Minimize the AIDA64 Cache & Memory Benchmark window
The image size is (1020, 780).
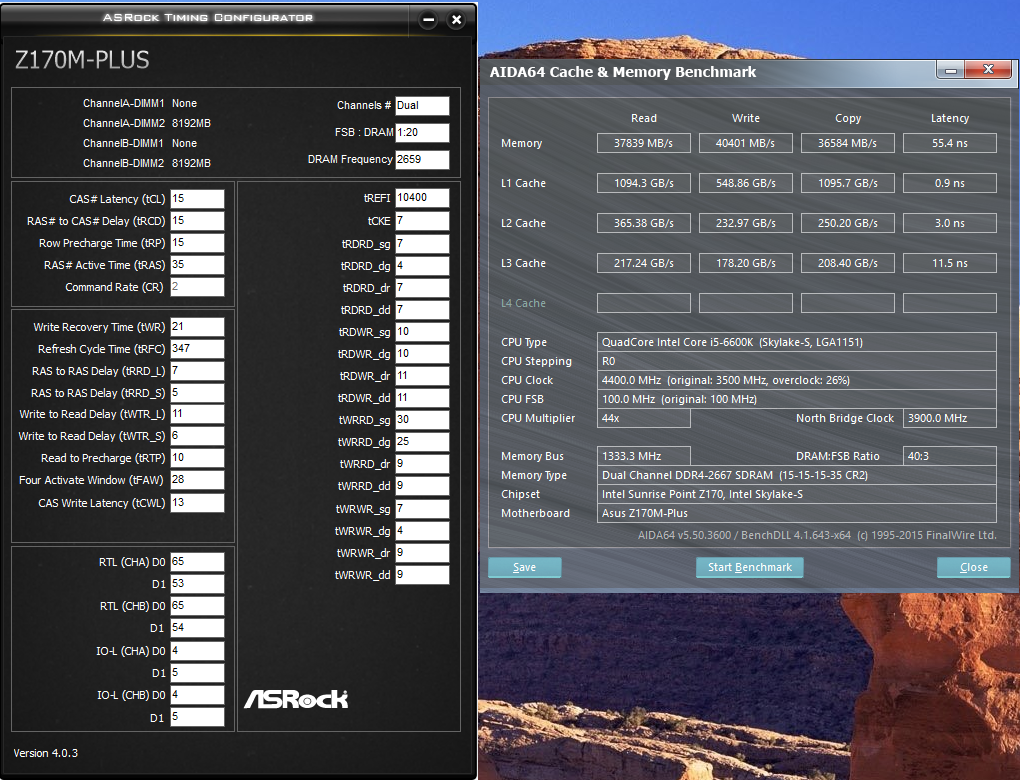click(951, 70)
